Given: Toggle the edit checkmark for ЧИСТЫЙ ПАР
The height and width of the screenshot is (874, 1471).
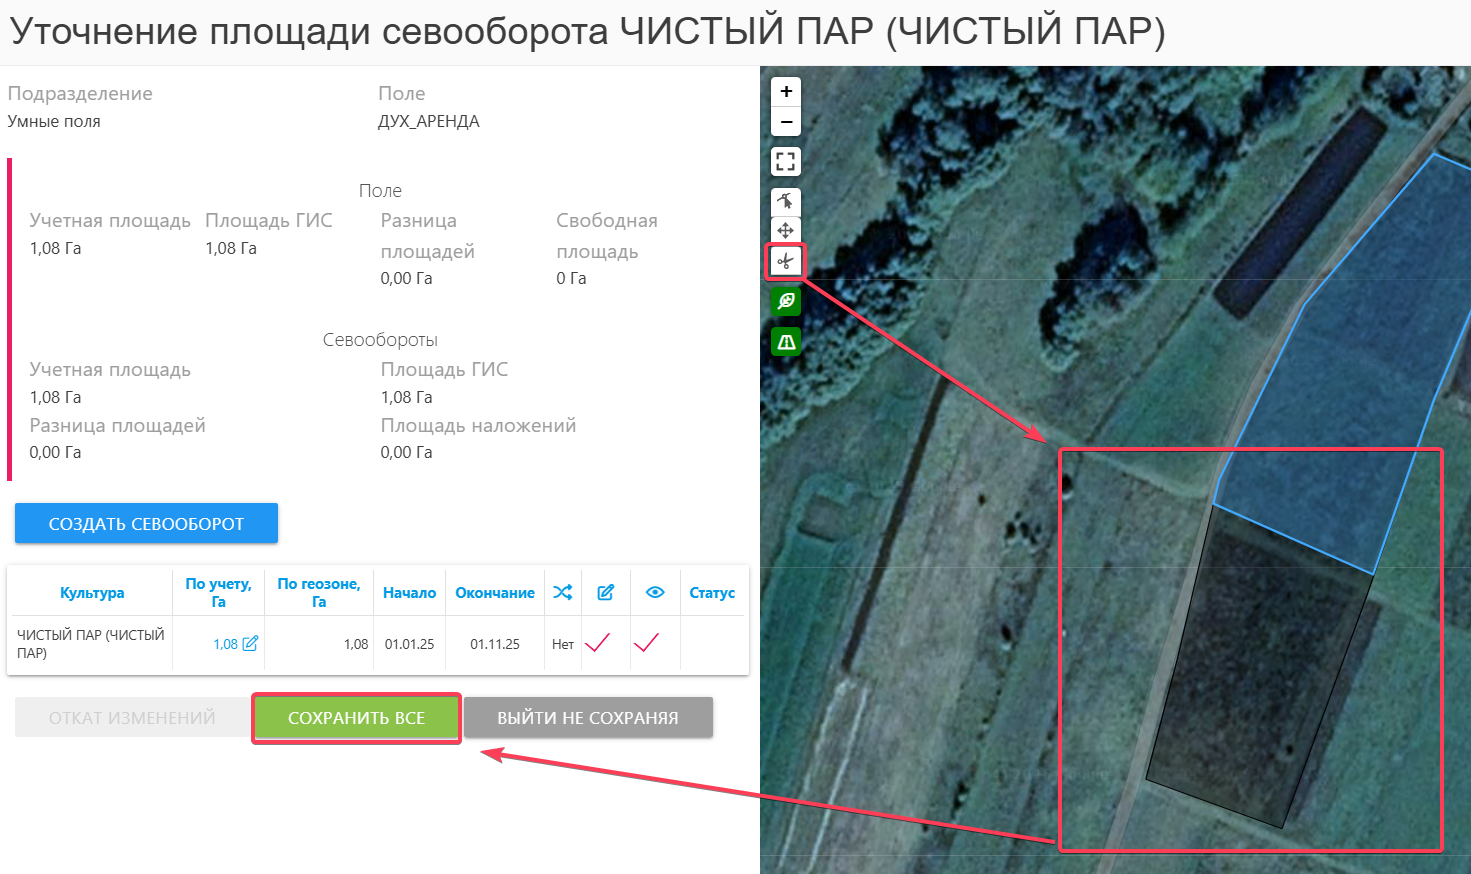Looking at the screenshot, I should [598, 643].
